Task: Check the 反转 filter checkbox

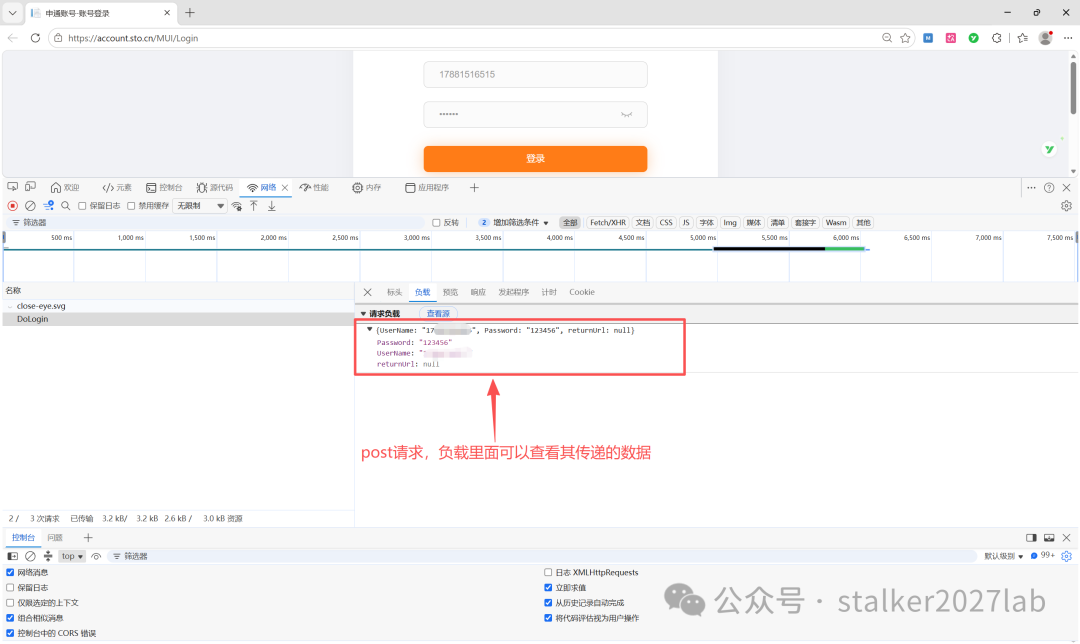Action: point(436,222)
